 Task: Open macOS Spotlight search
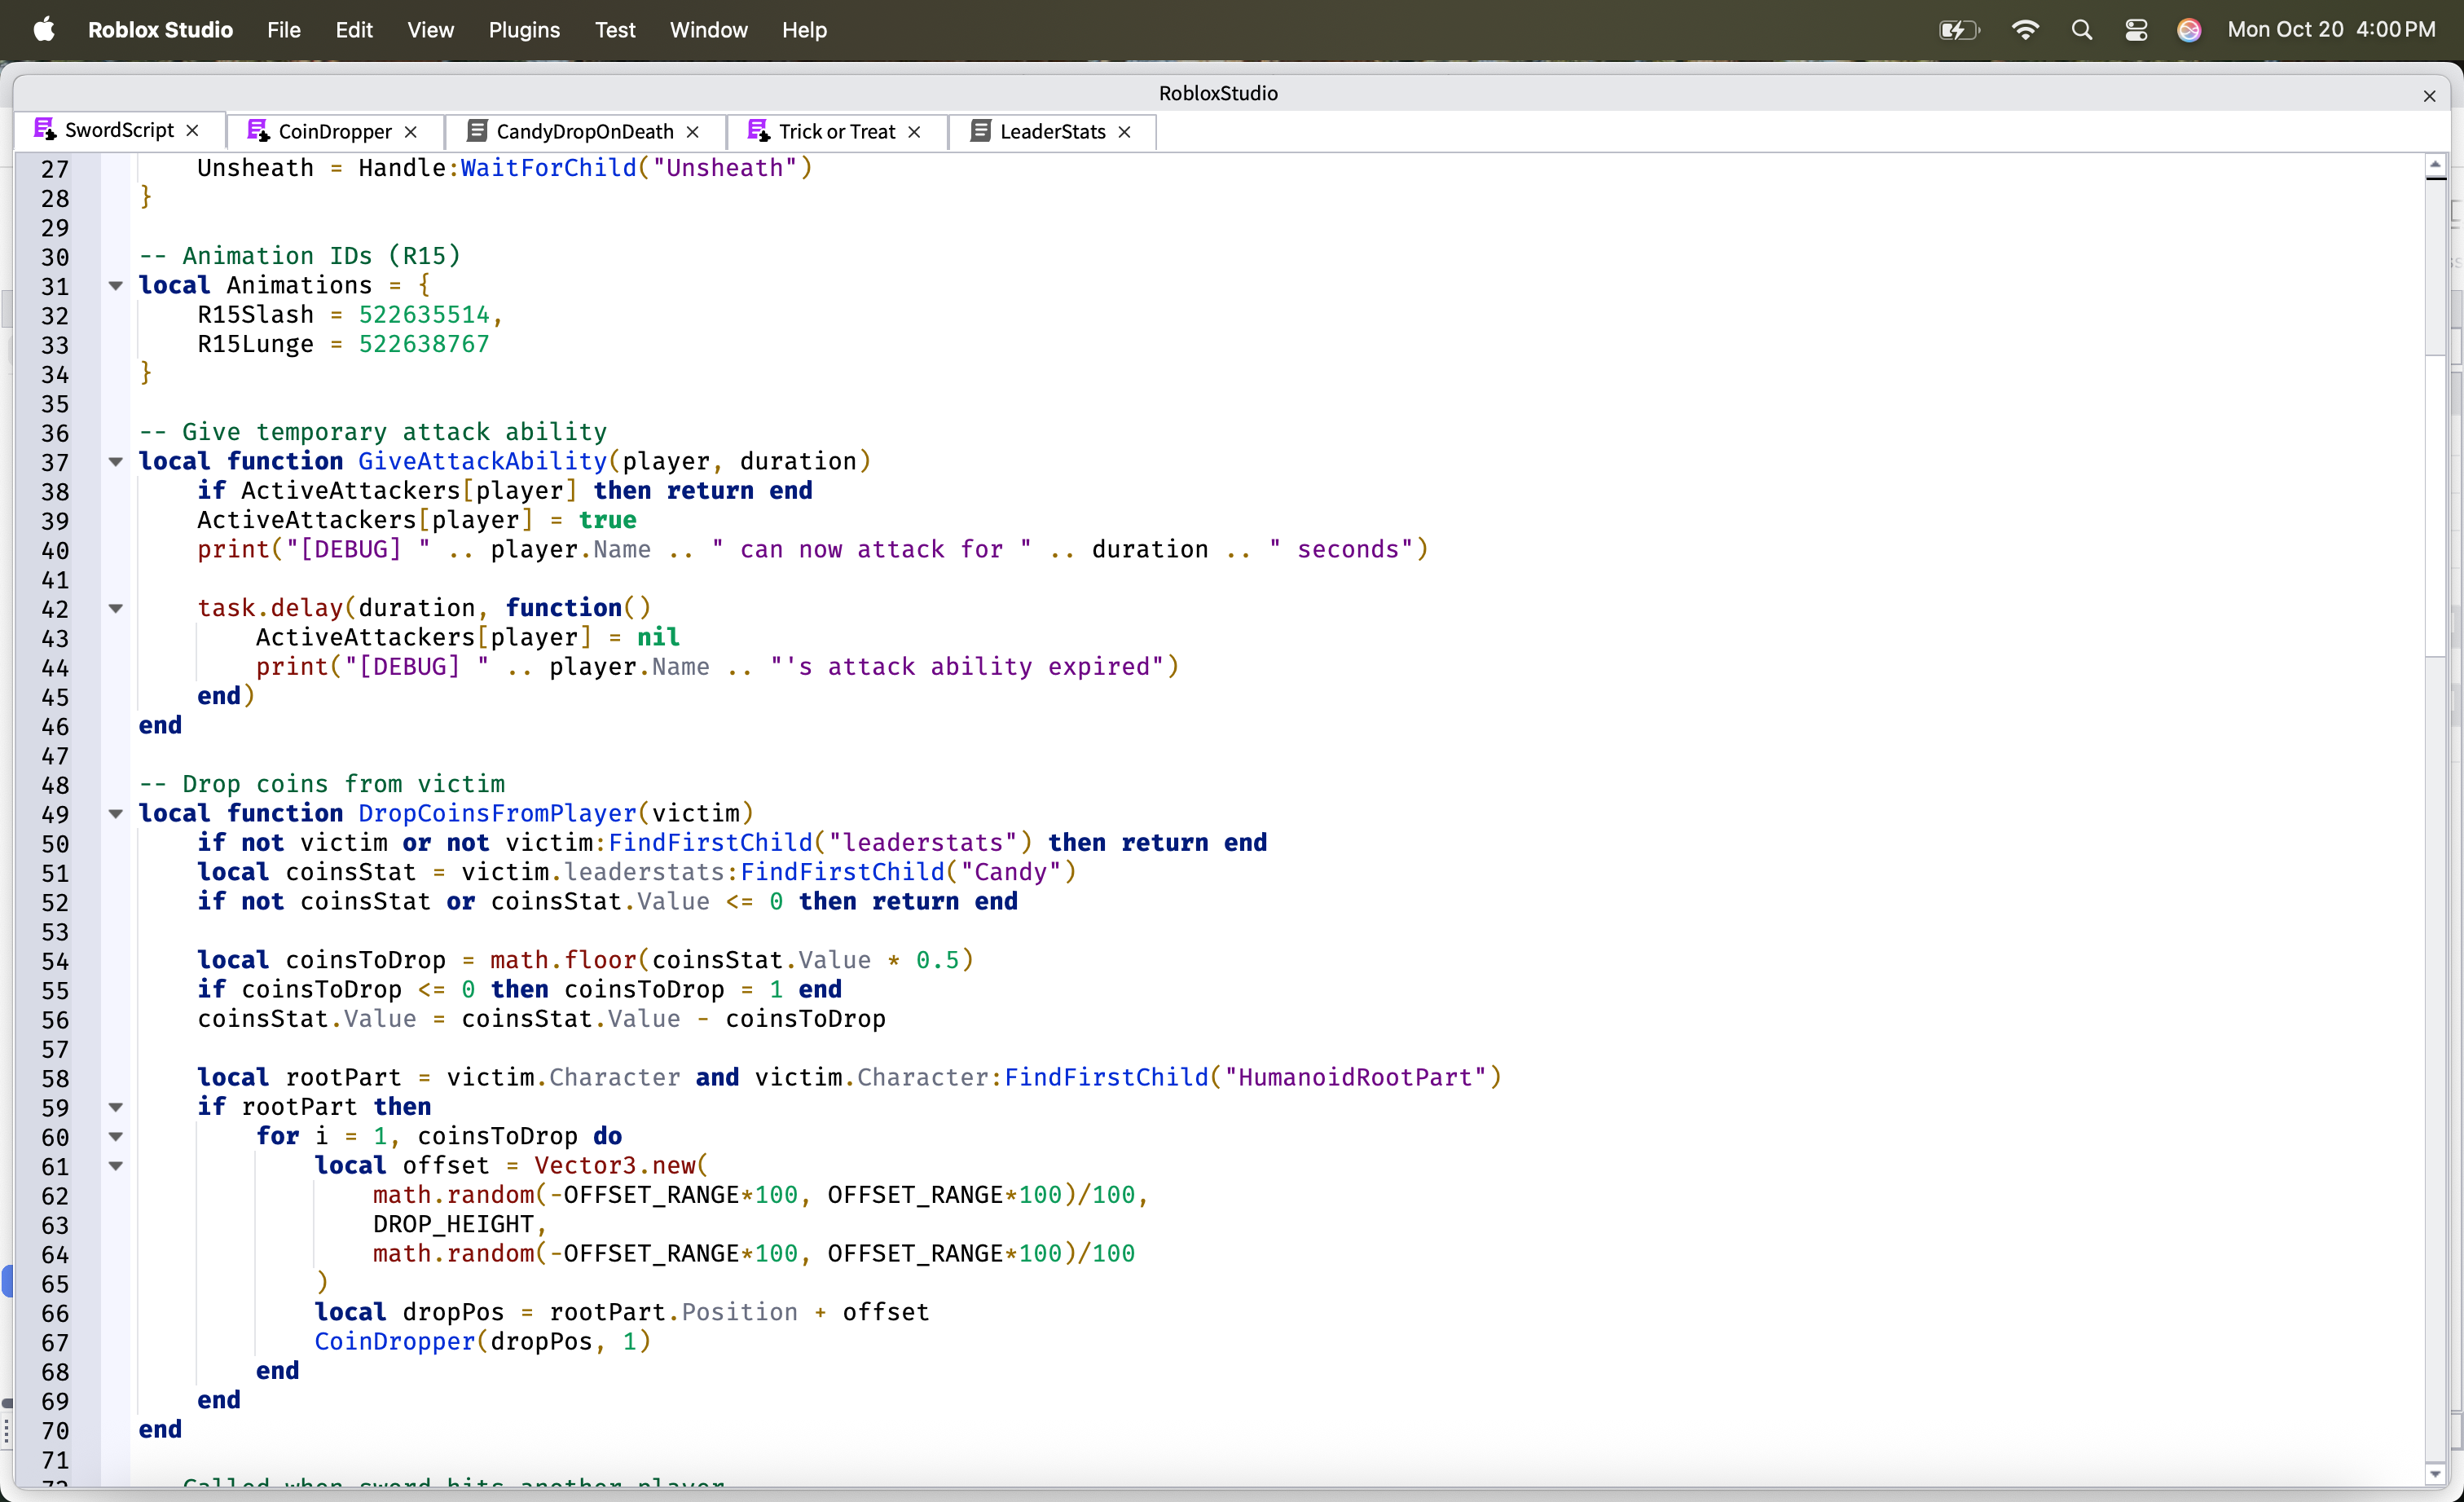(2081, 30)
